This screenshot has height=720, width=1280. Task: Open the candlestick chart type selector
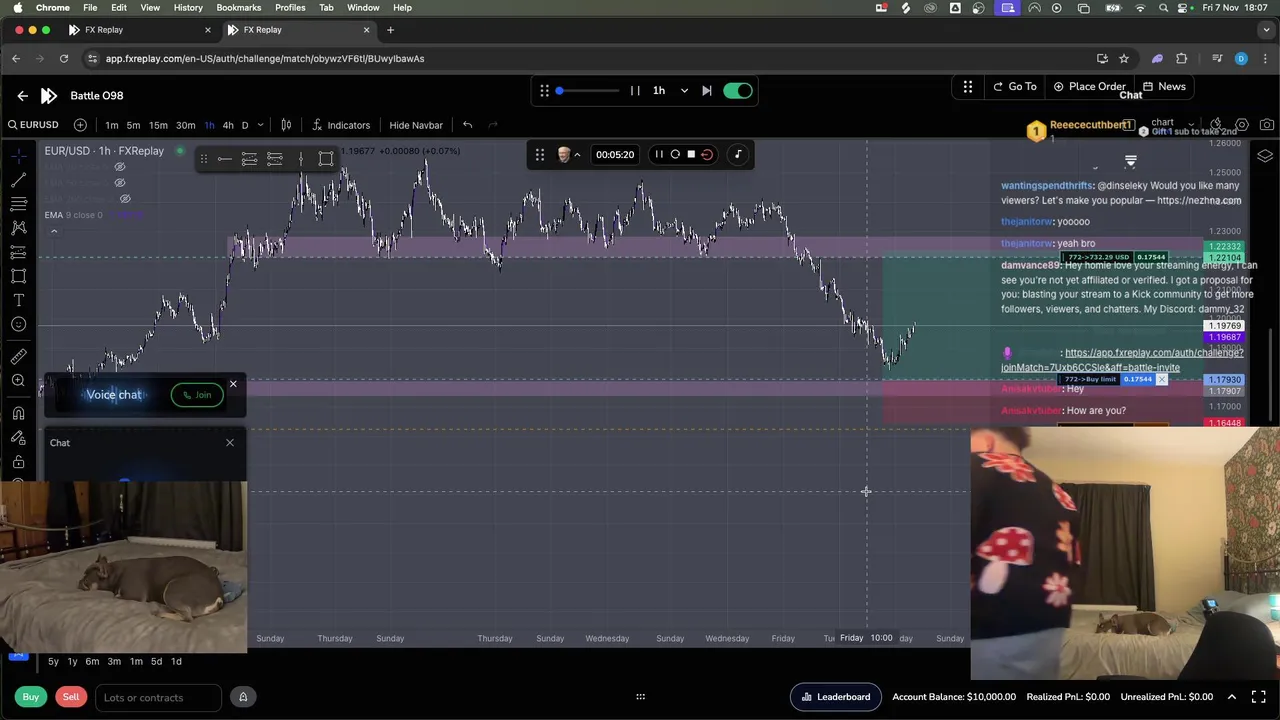[x=286, y=125]
